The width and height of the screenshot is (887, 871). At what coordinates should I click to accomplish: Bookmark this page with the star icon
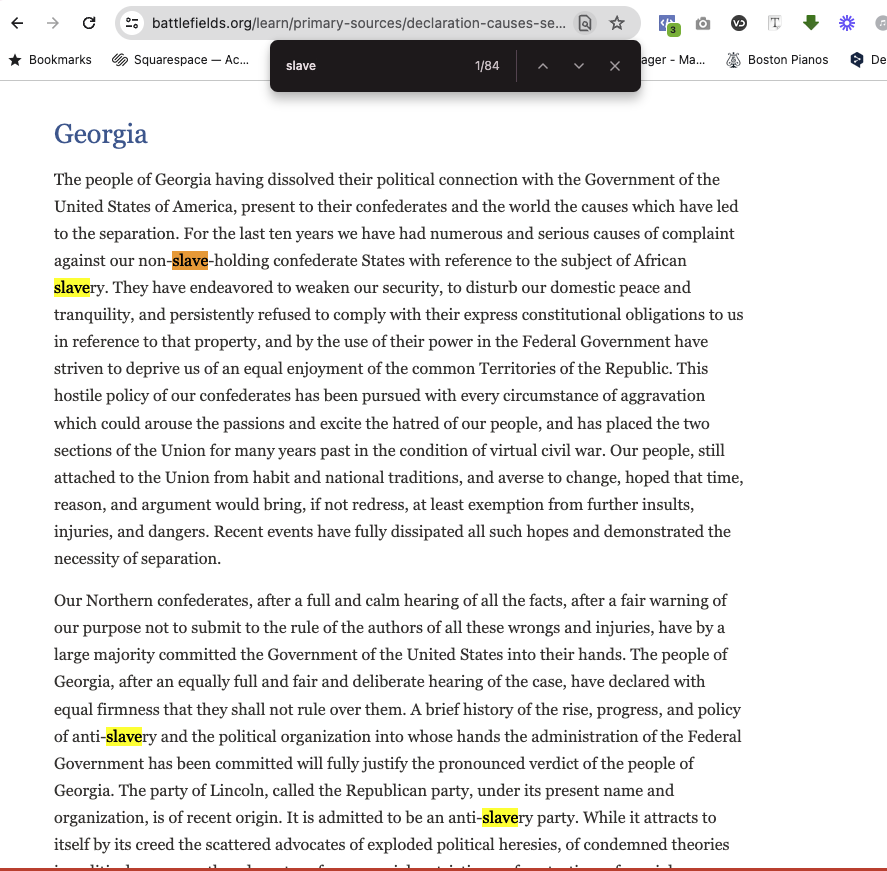coord(617,23)
